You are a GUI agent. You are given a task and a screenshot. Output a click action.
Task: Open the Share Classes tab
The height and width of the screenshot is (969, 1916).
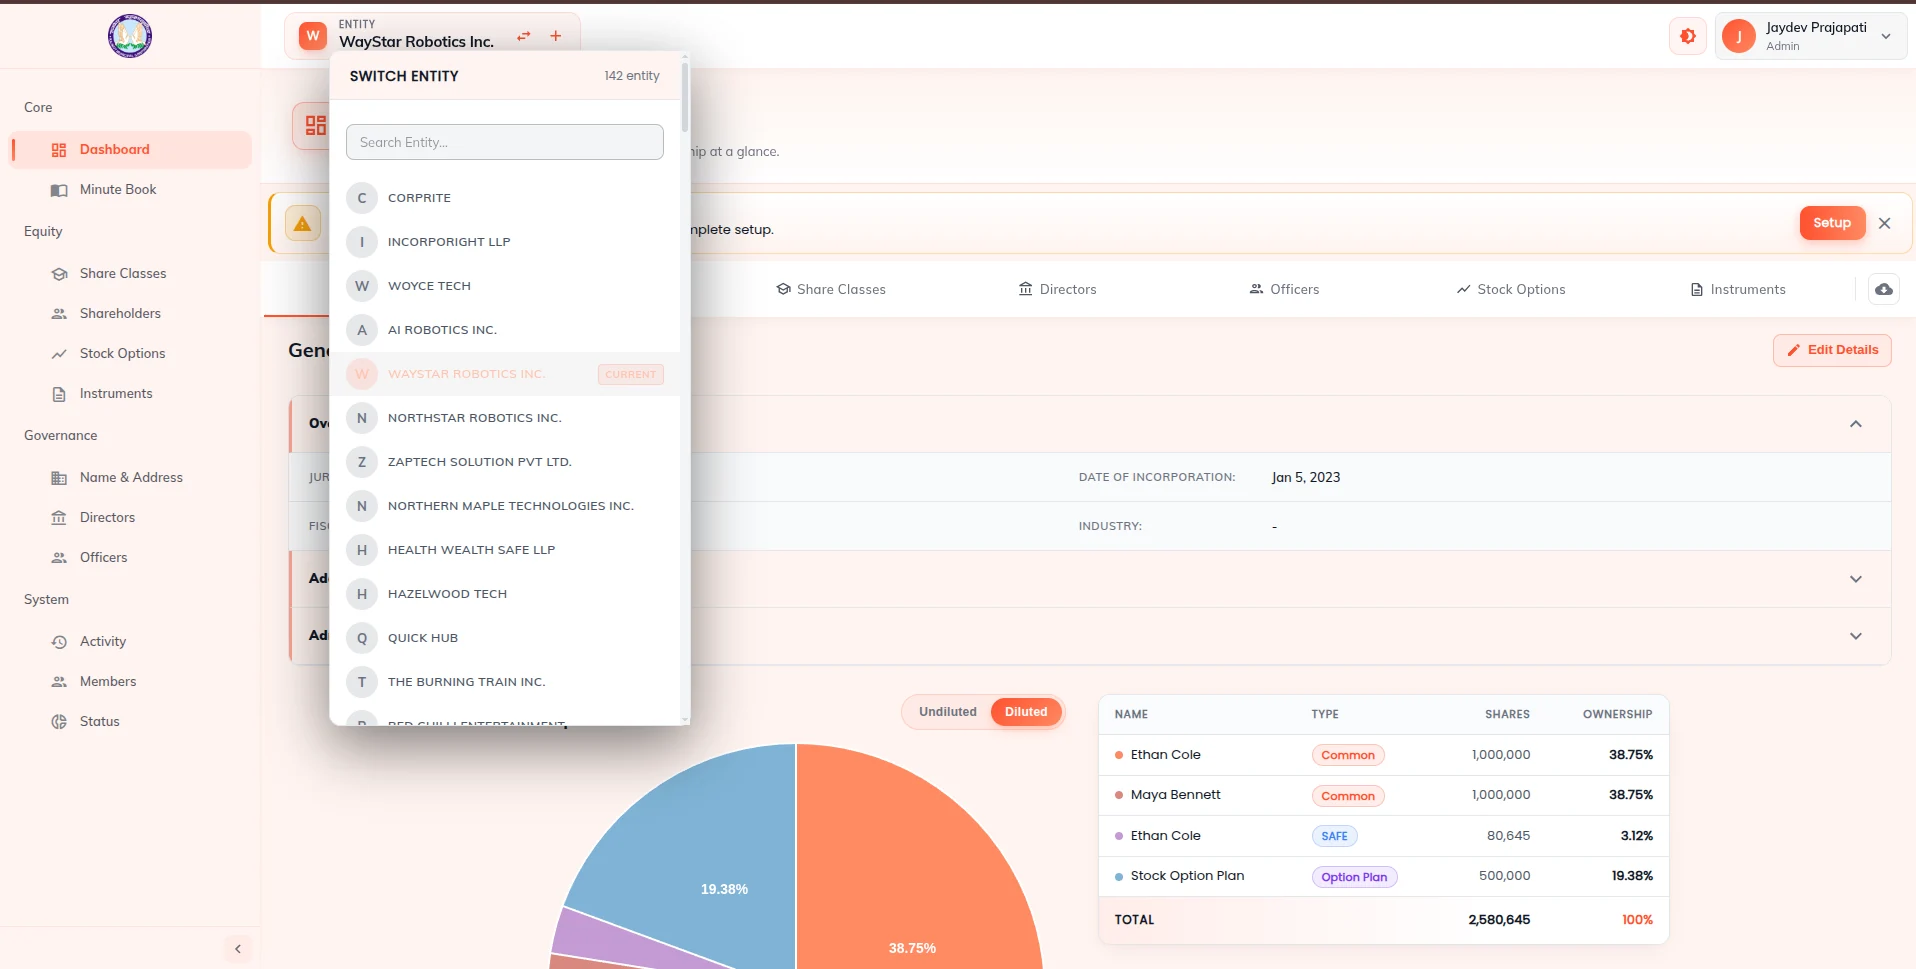pyautogui.click(x=831, y=289)
